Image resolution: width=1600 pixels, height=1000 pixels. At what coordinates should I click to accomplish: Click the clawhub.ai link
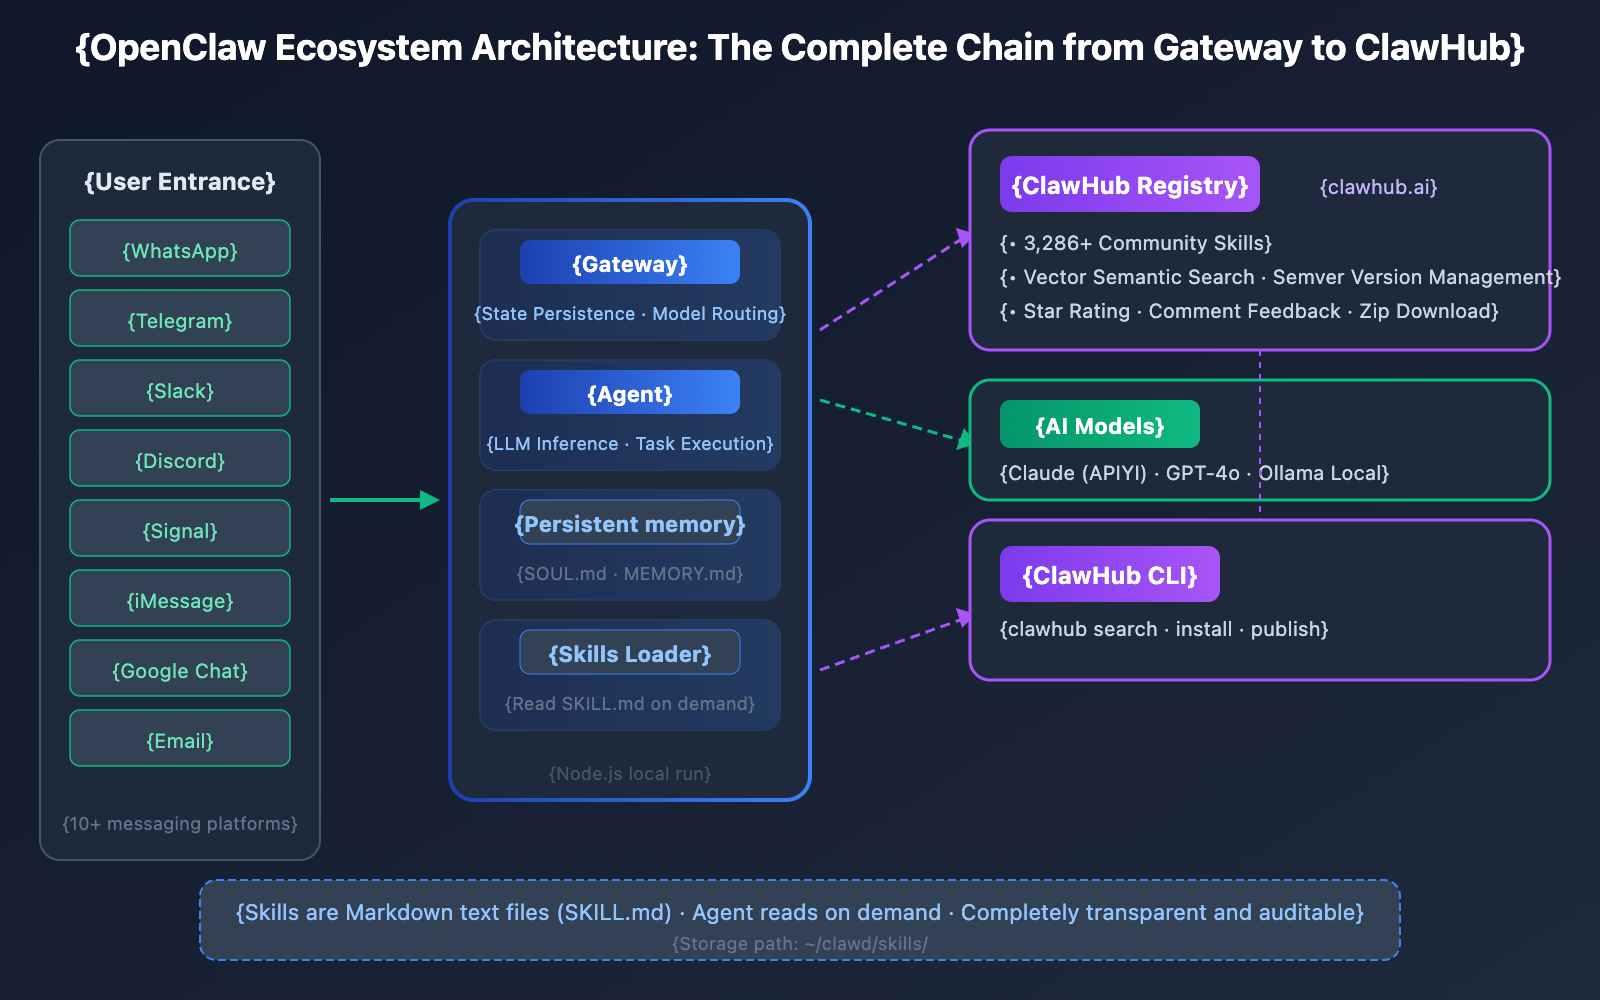pyautogui.click(x=1379, y=186)
